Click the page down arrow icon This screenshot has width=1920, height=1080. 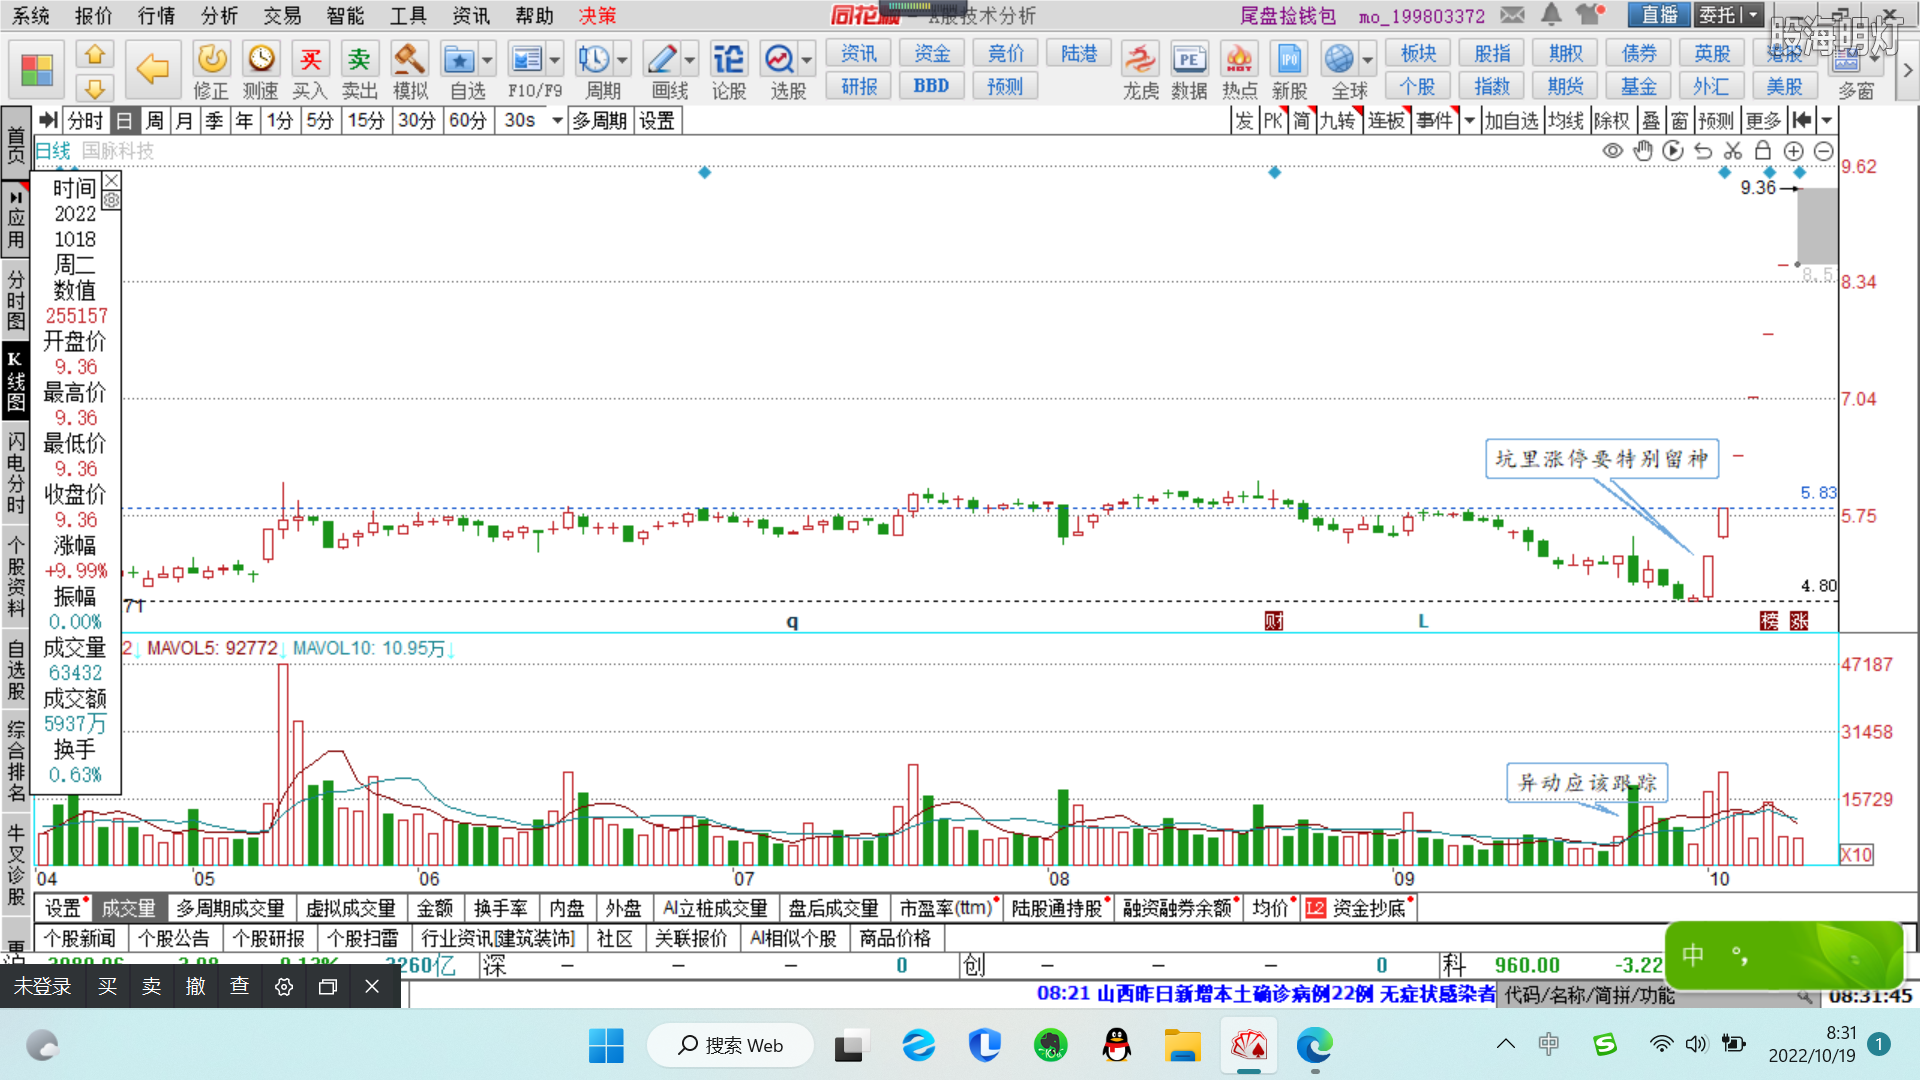[x=94, y=88]
